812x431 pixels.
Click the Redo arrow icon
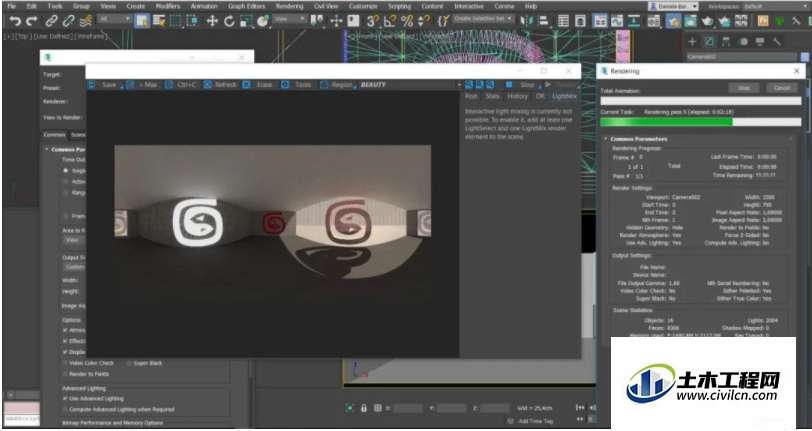pos(32,21)
